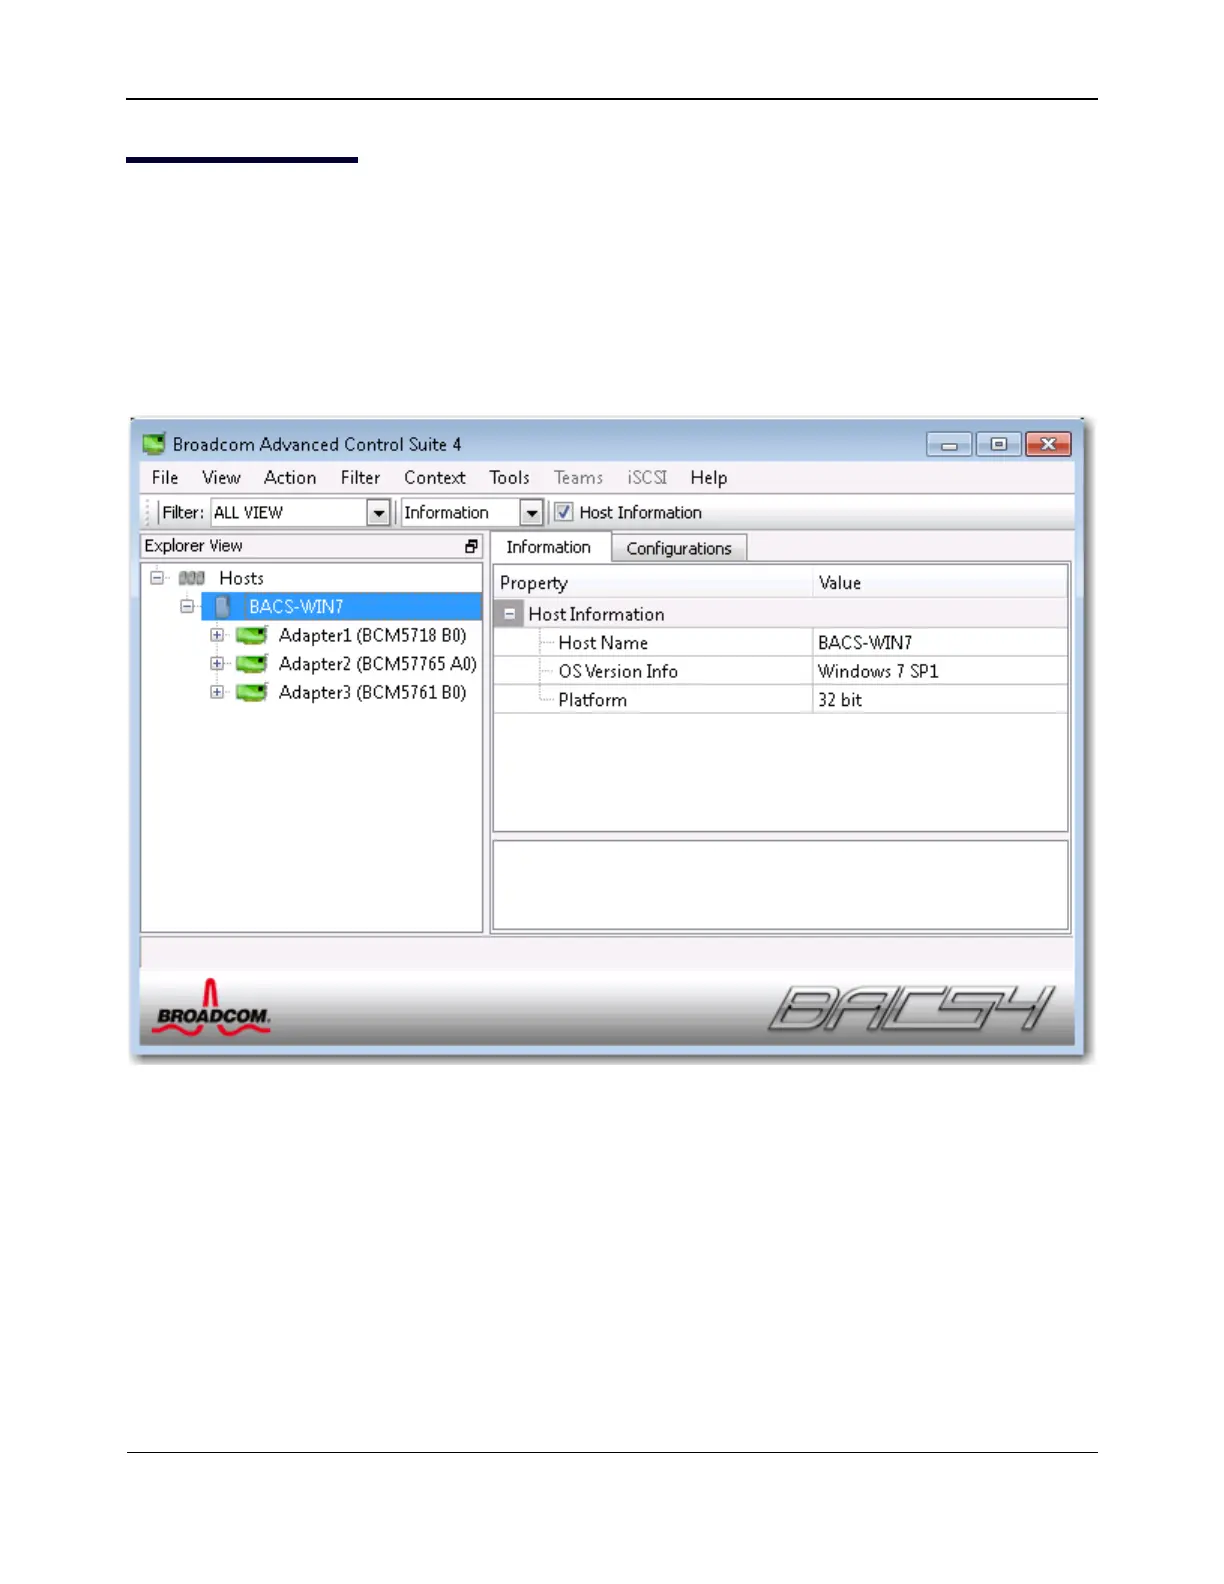Image resolution: width=1224 pixels, height=1584 pixels.
Task: Minimize the Broadcom Advanced Control Suite window
Action: [949, 444]
